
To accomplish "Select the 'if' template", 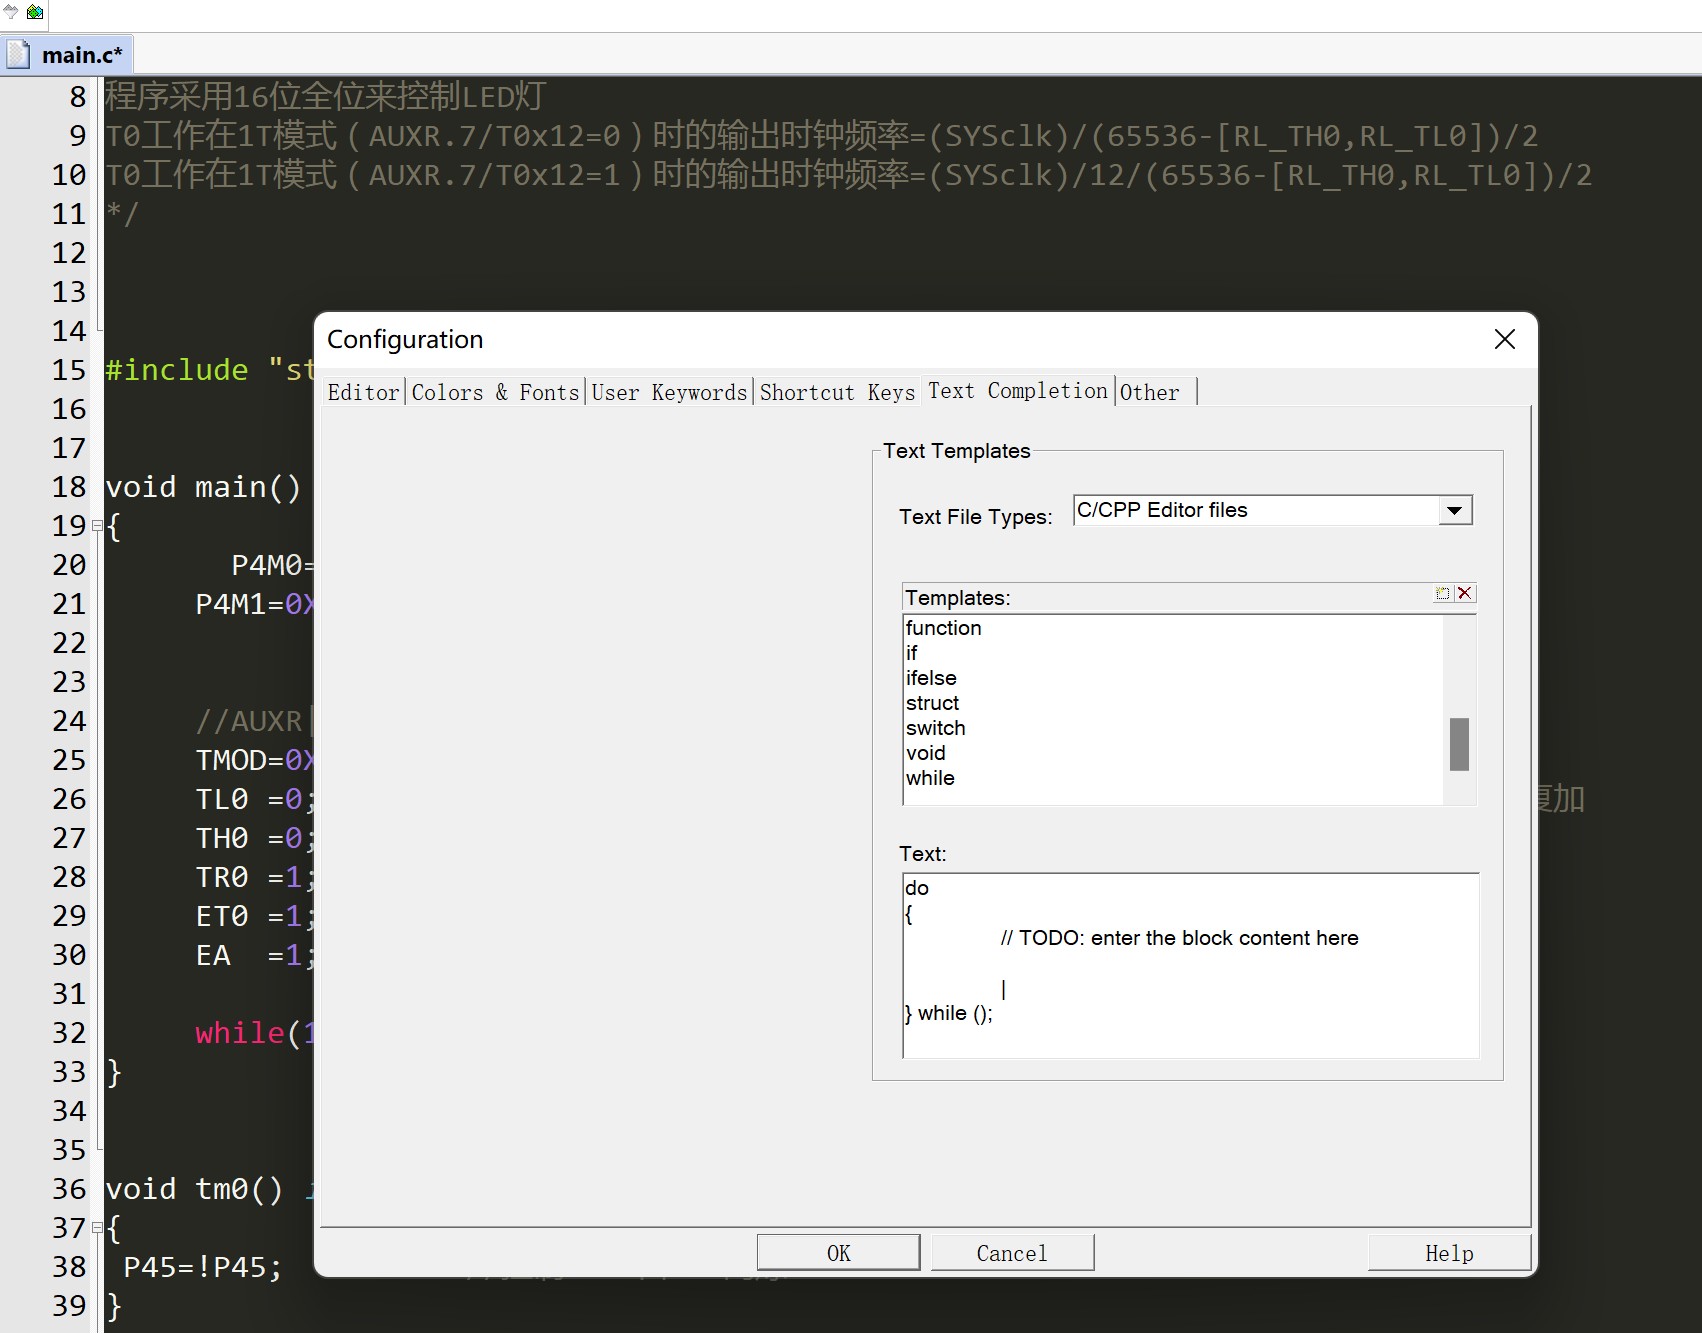I will pos(911,653).
